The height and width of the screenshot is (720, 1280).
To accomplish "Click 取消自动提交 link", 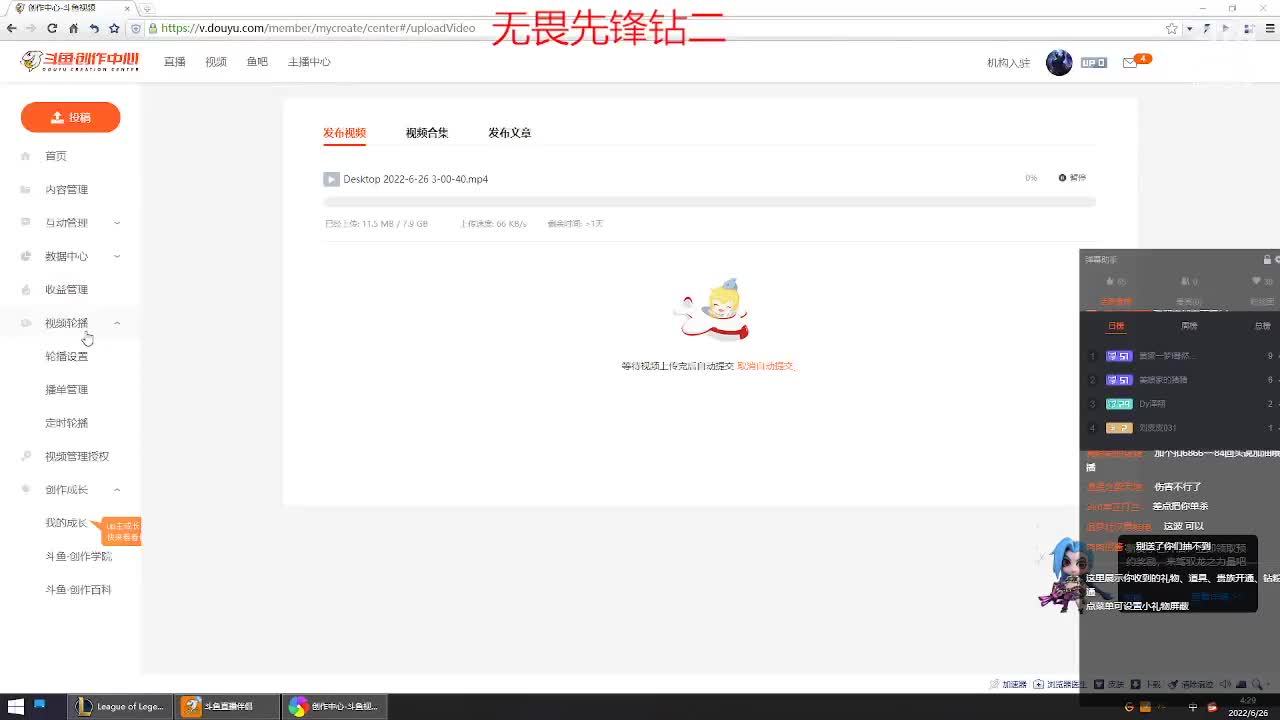I will pos(765,366).
